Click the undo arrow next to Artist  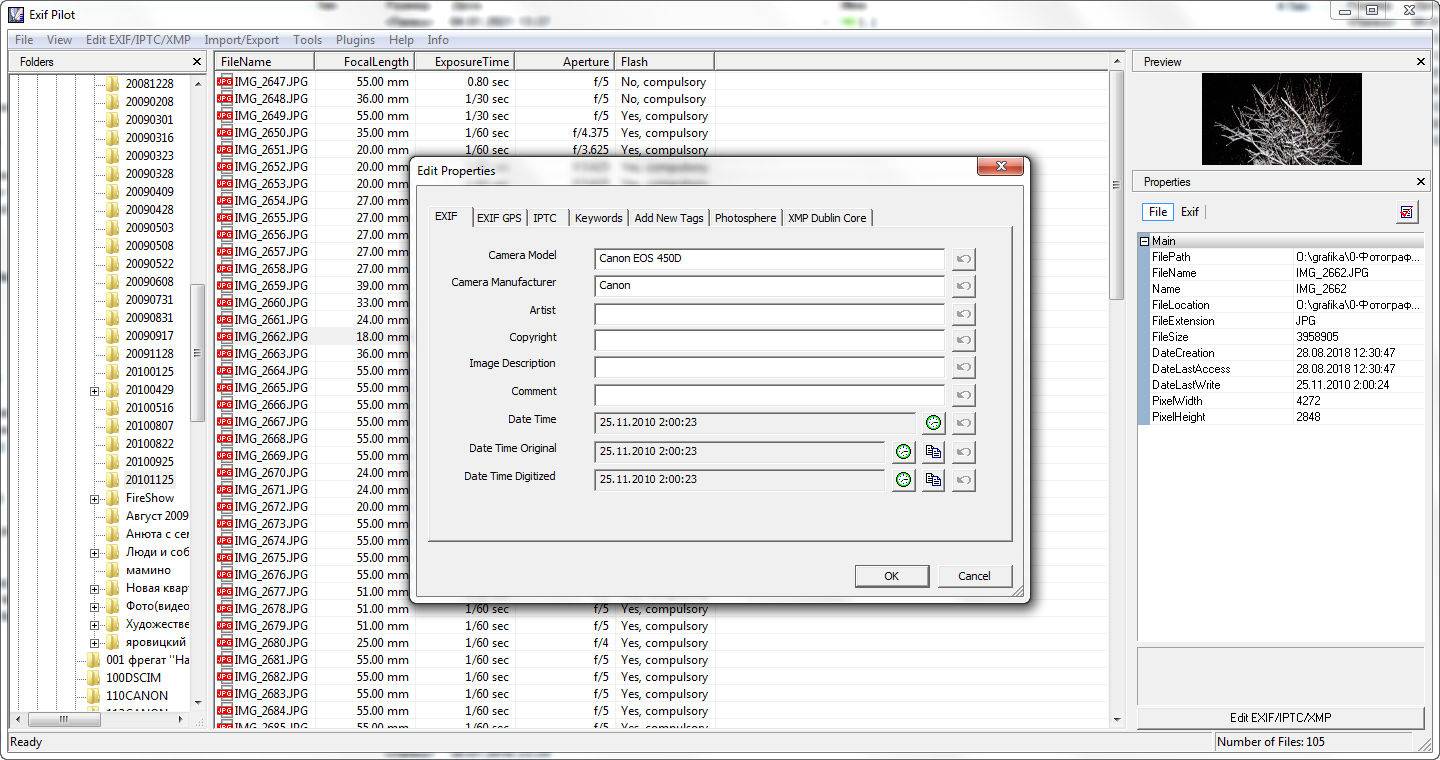(964, 314)
